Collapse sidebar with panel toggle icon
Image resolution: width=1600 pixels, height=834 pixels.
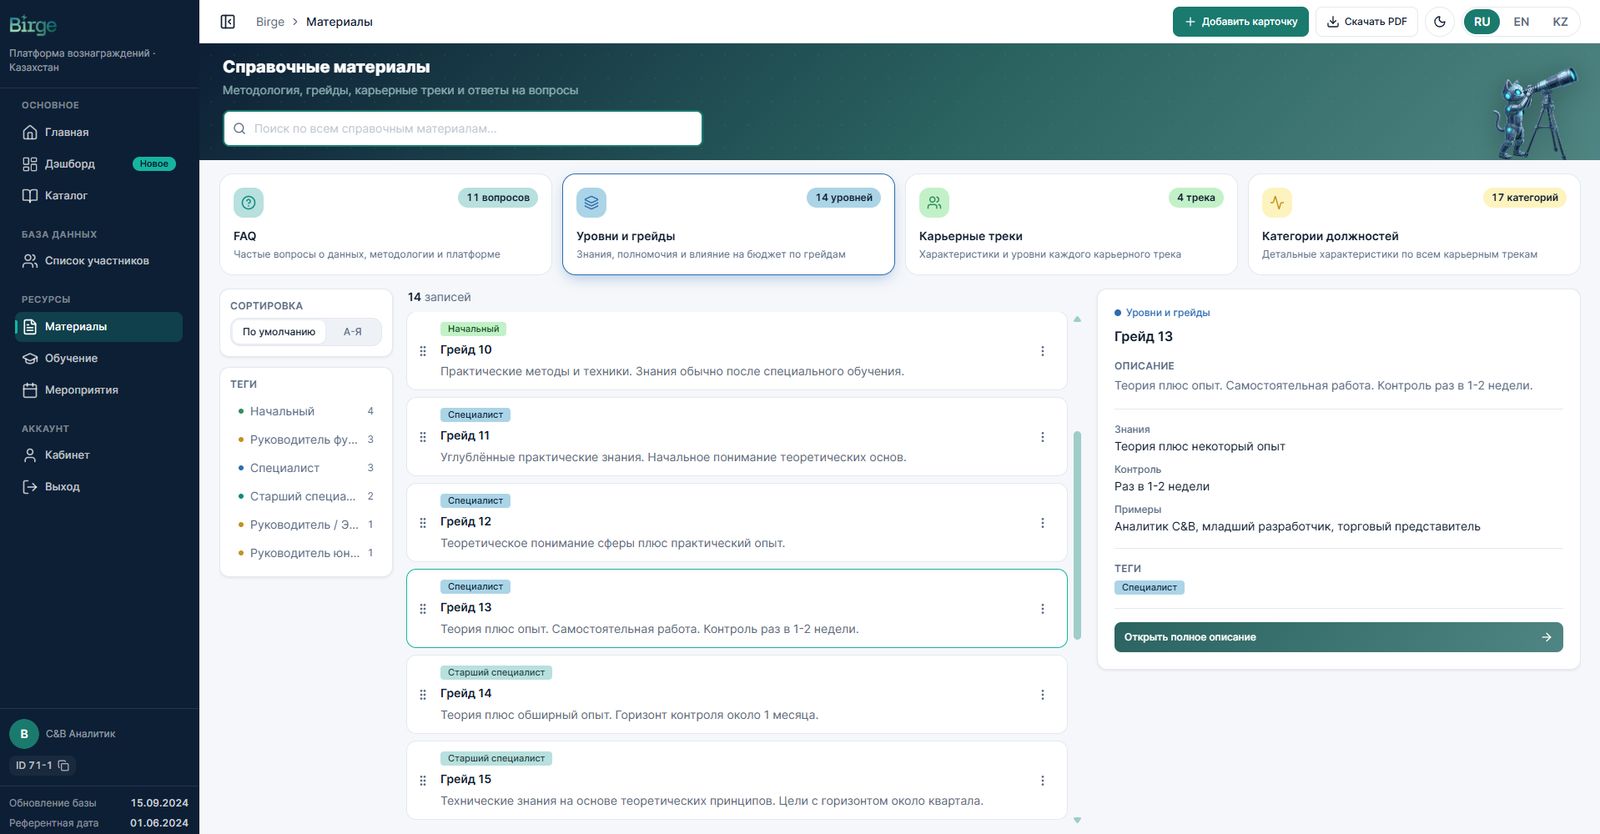coord(228,21)
